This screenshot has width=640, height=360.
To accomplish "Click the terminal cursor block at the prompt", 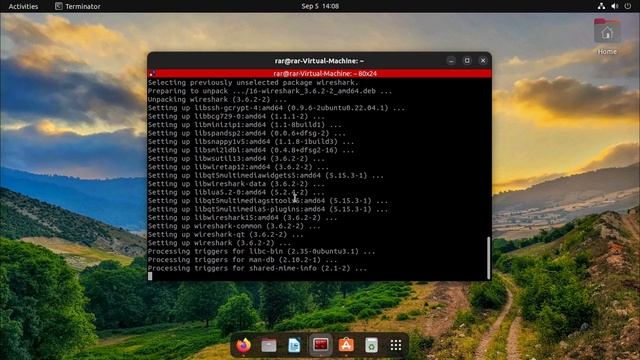I will [x=150, y=276].
